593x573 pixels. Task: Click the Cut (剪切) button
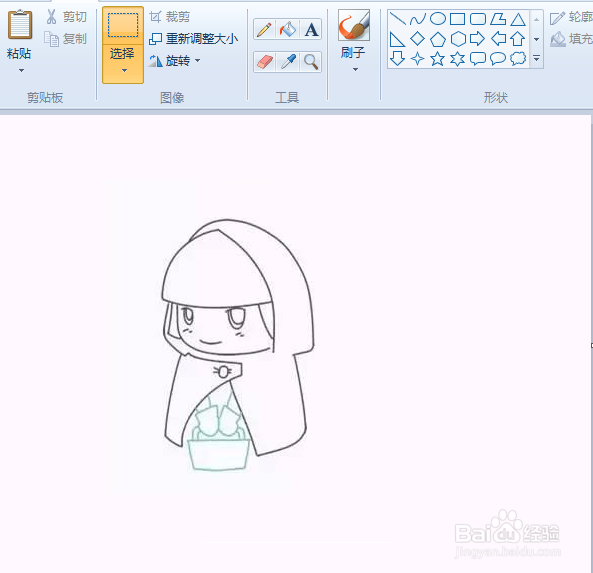click(66, 17)
